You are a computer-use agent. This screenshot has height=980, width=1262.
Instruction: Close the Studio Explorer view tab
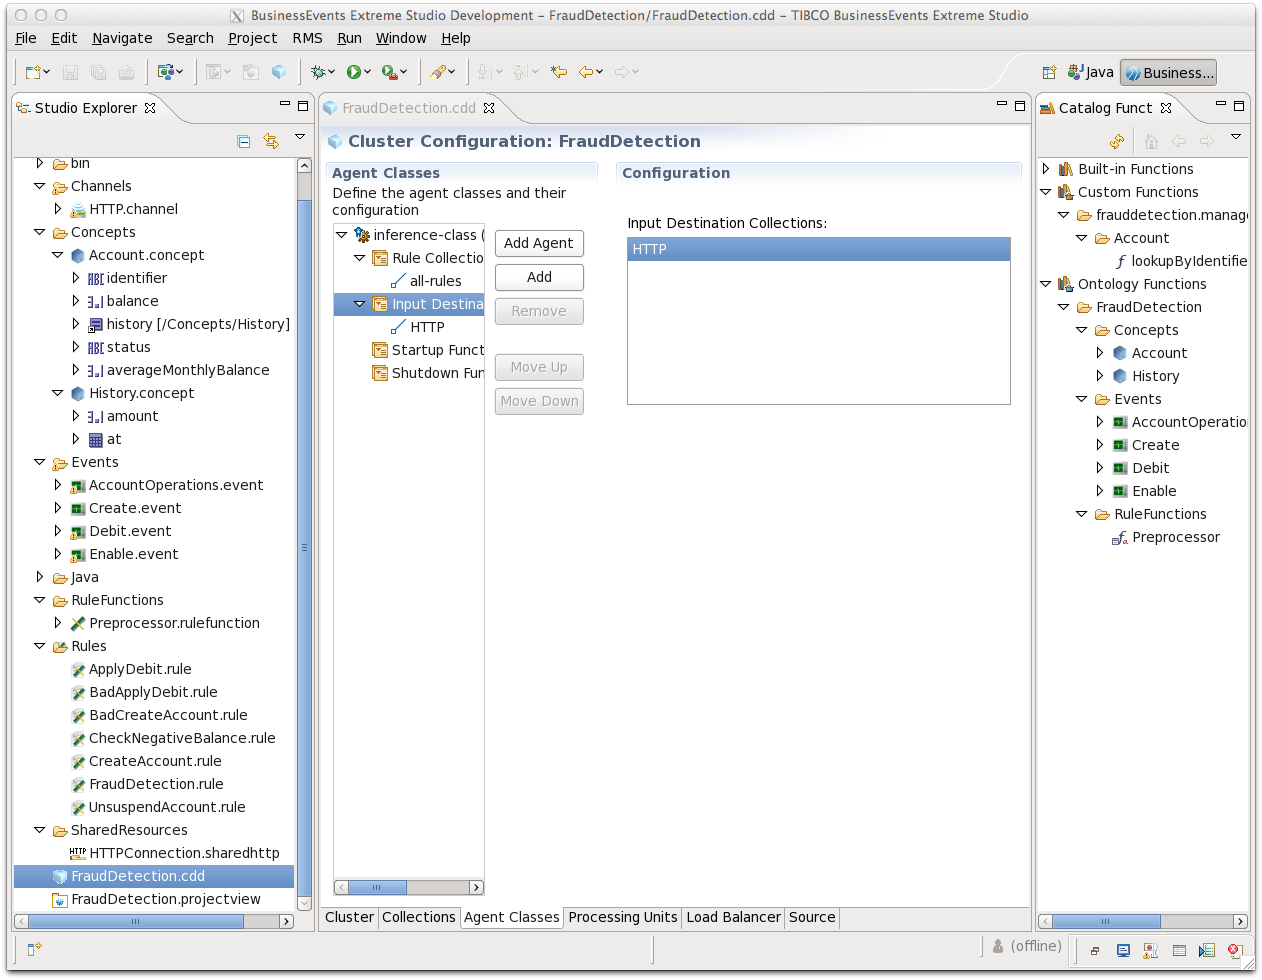click(150, 108)
